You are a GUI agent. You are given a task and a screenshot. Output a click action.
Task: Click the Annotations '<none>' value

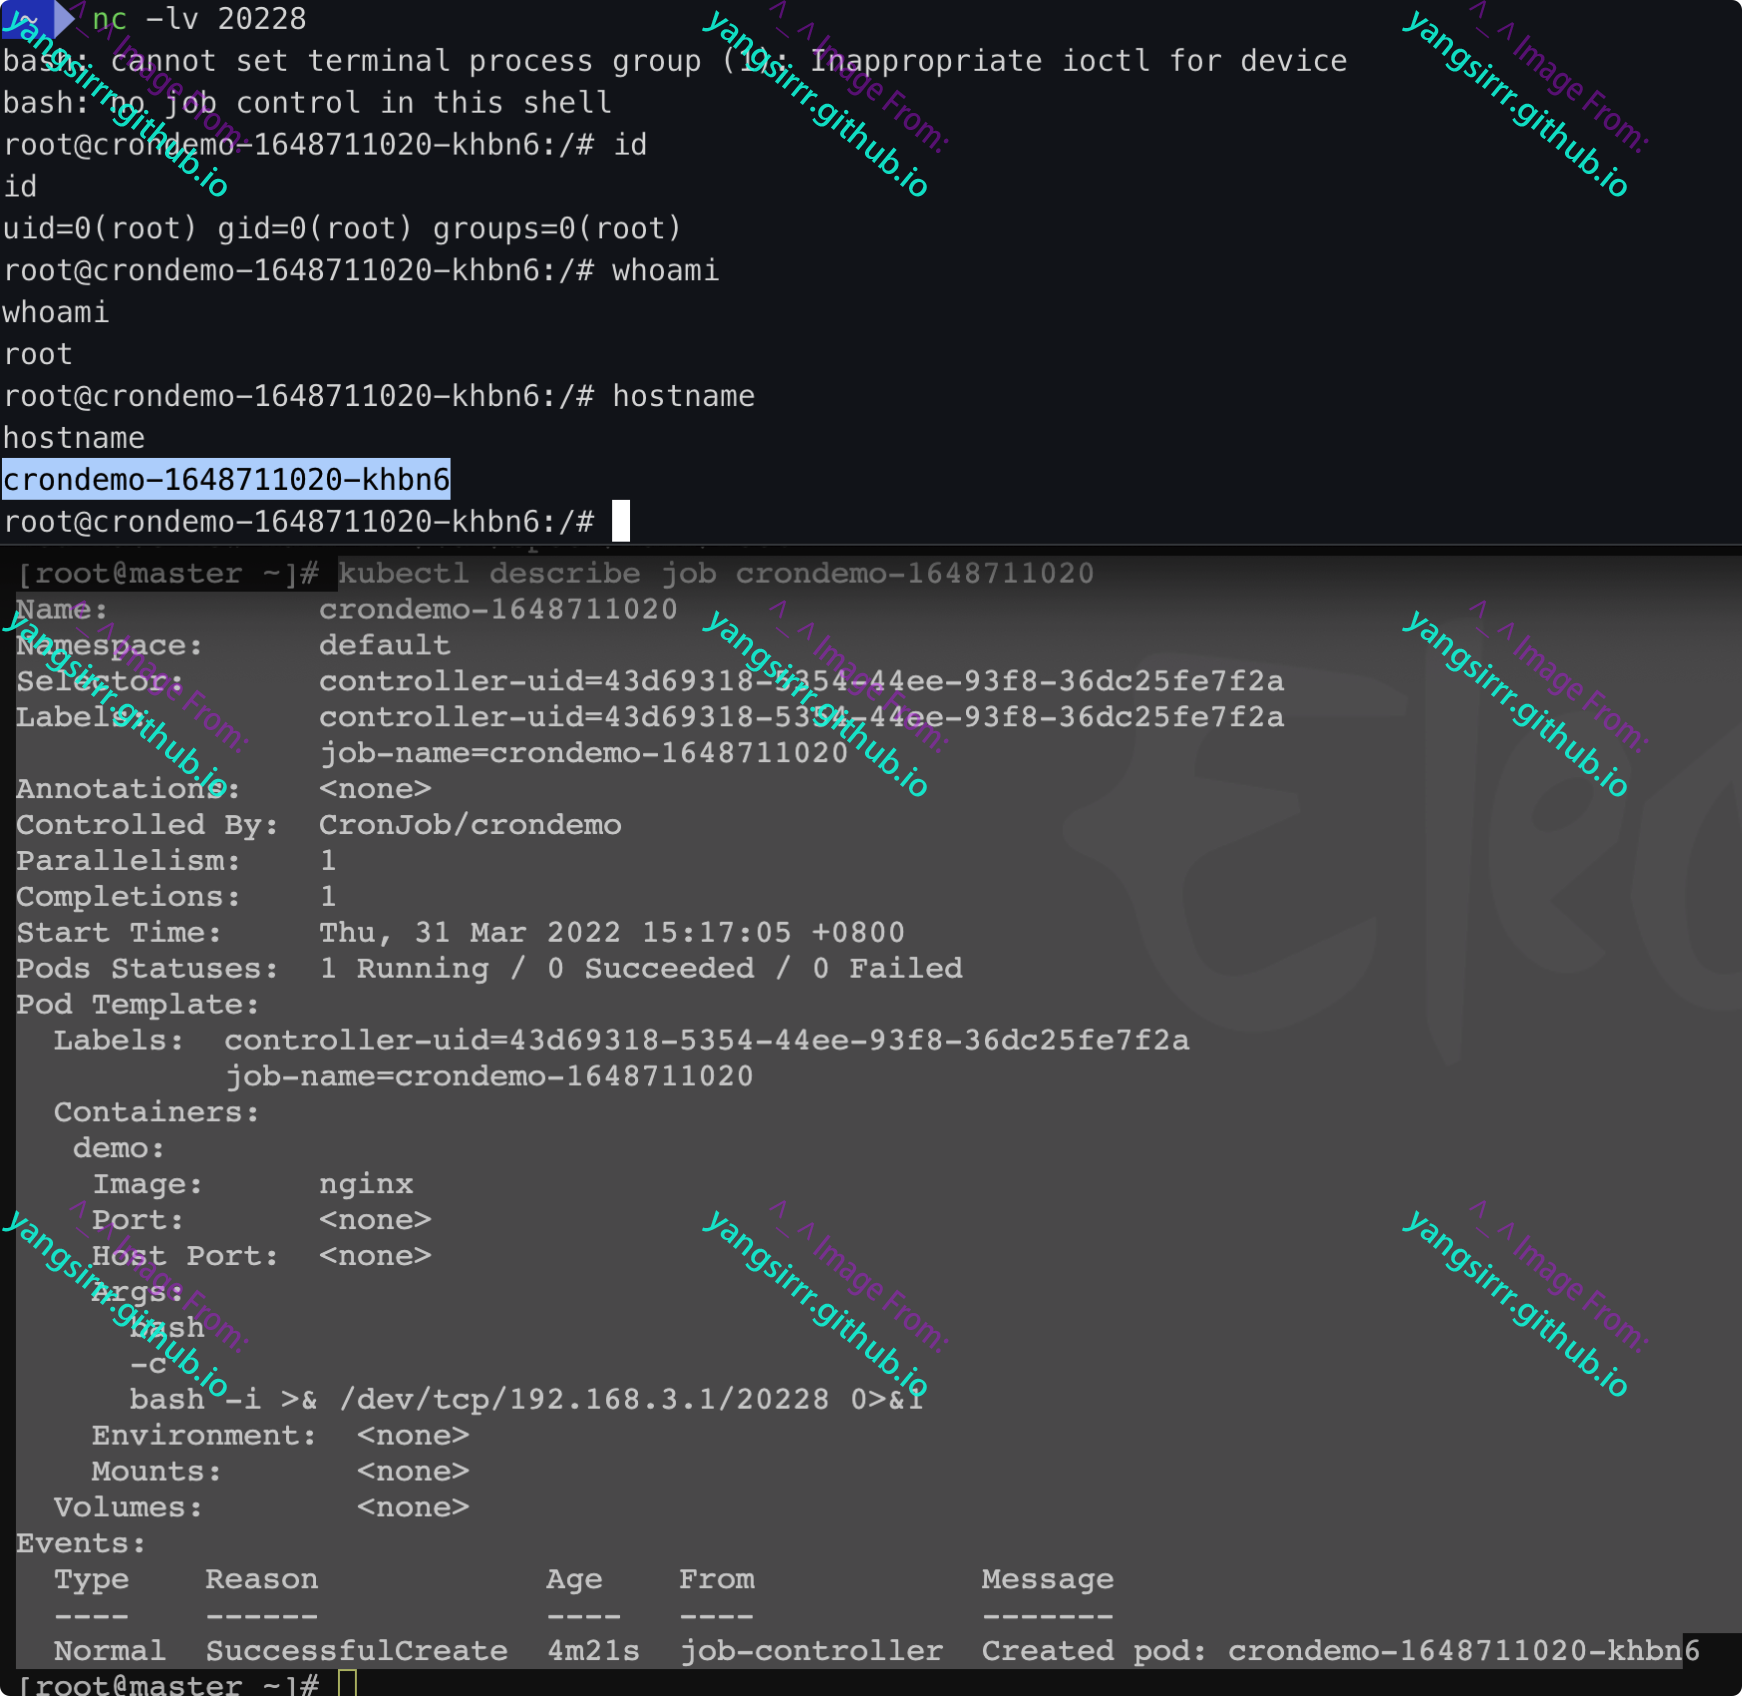(375, 789)
